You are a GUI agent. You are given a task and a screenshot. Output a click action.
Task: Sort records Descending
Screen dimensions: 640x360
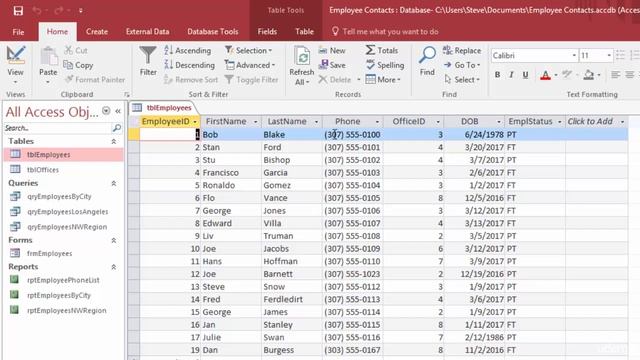click(x=189, y=65)
